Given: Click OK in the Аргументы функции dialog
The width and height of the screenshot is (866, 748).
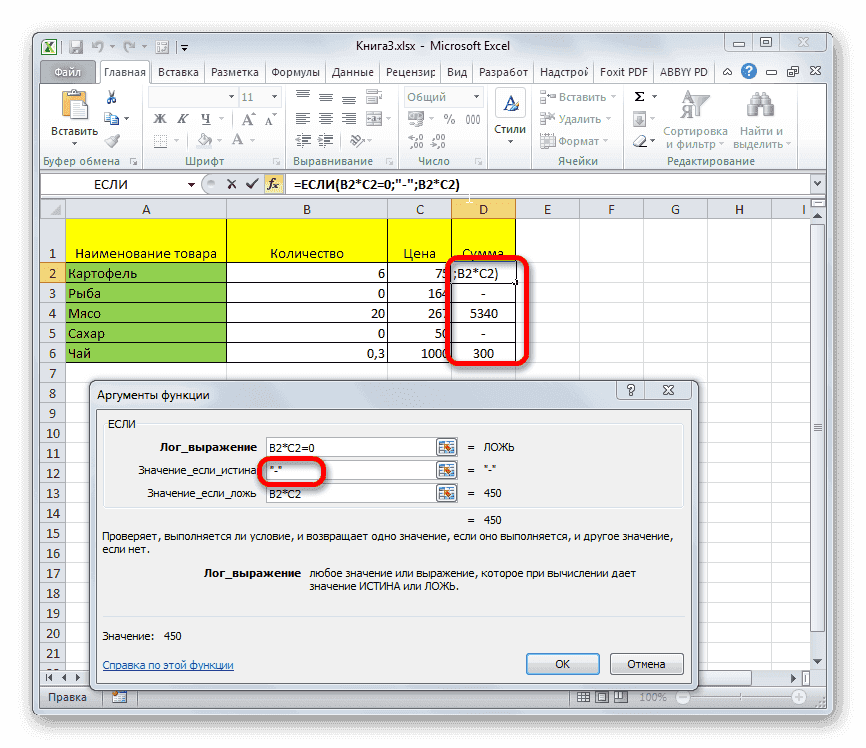Looking at the screenshot, I should pyautogui.click(x=562, y=663).
